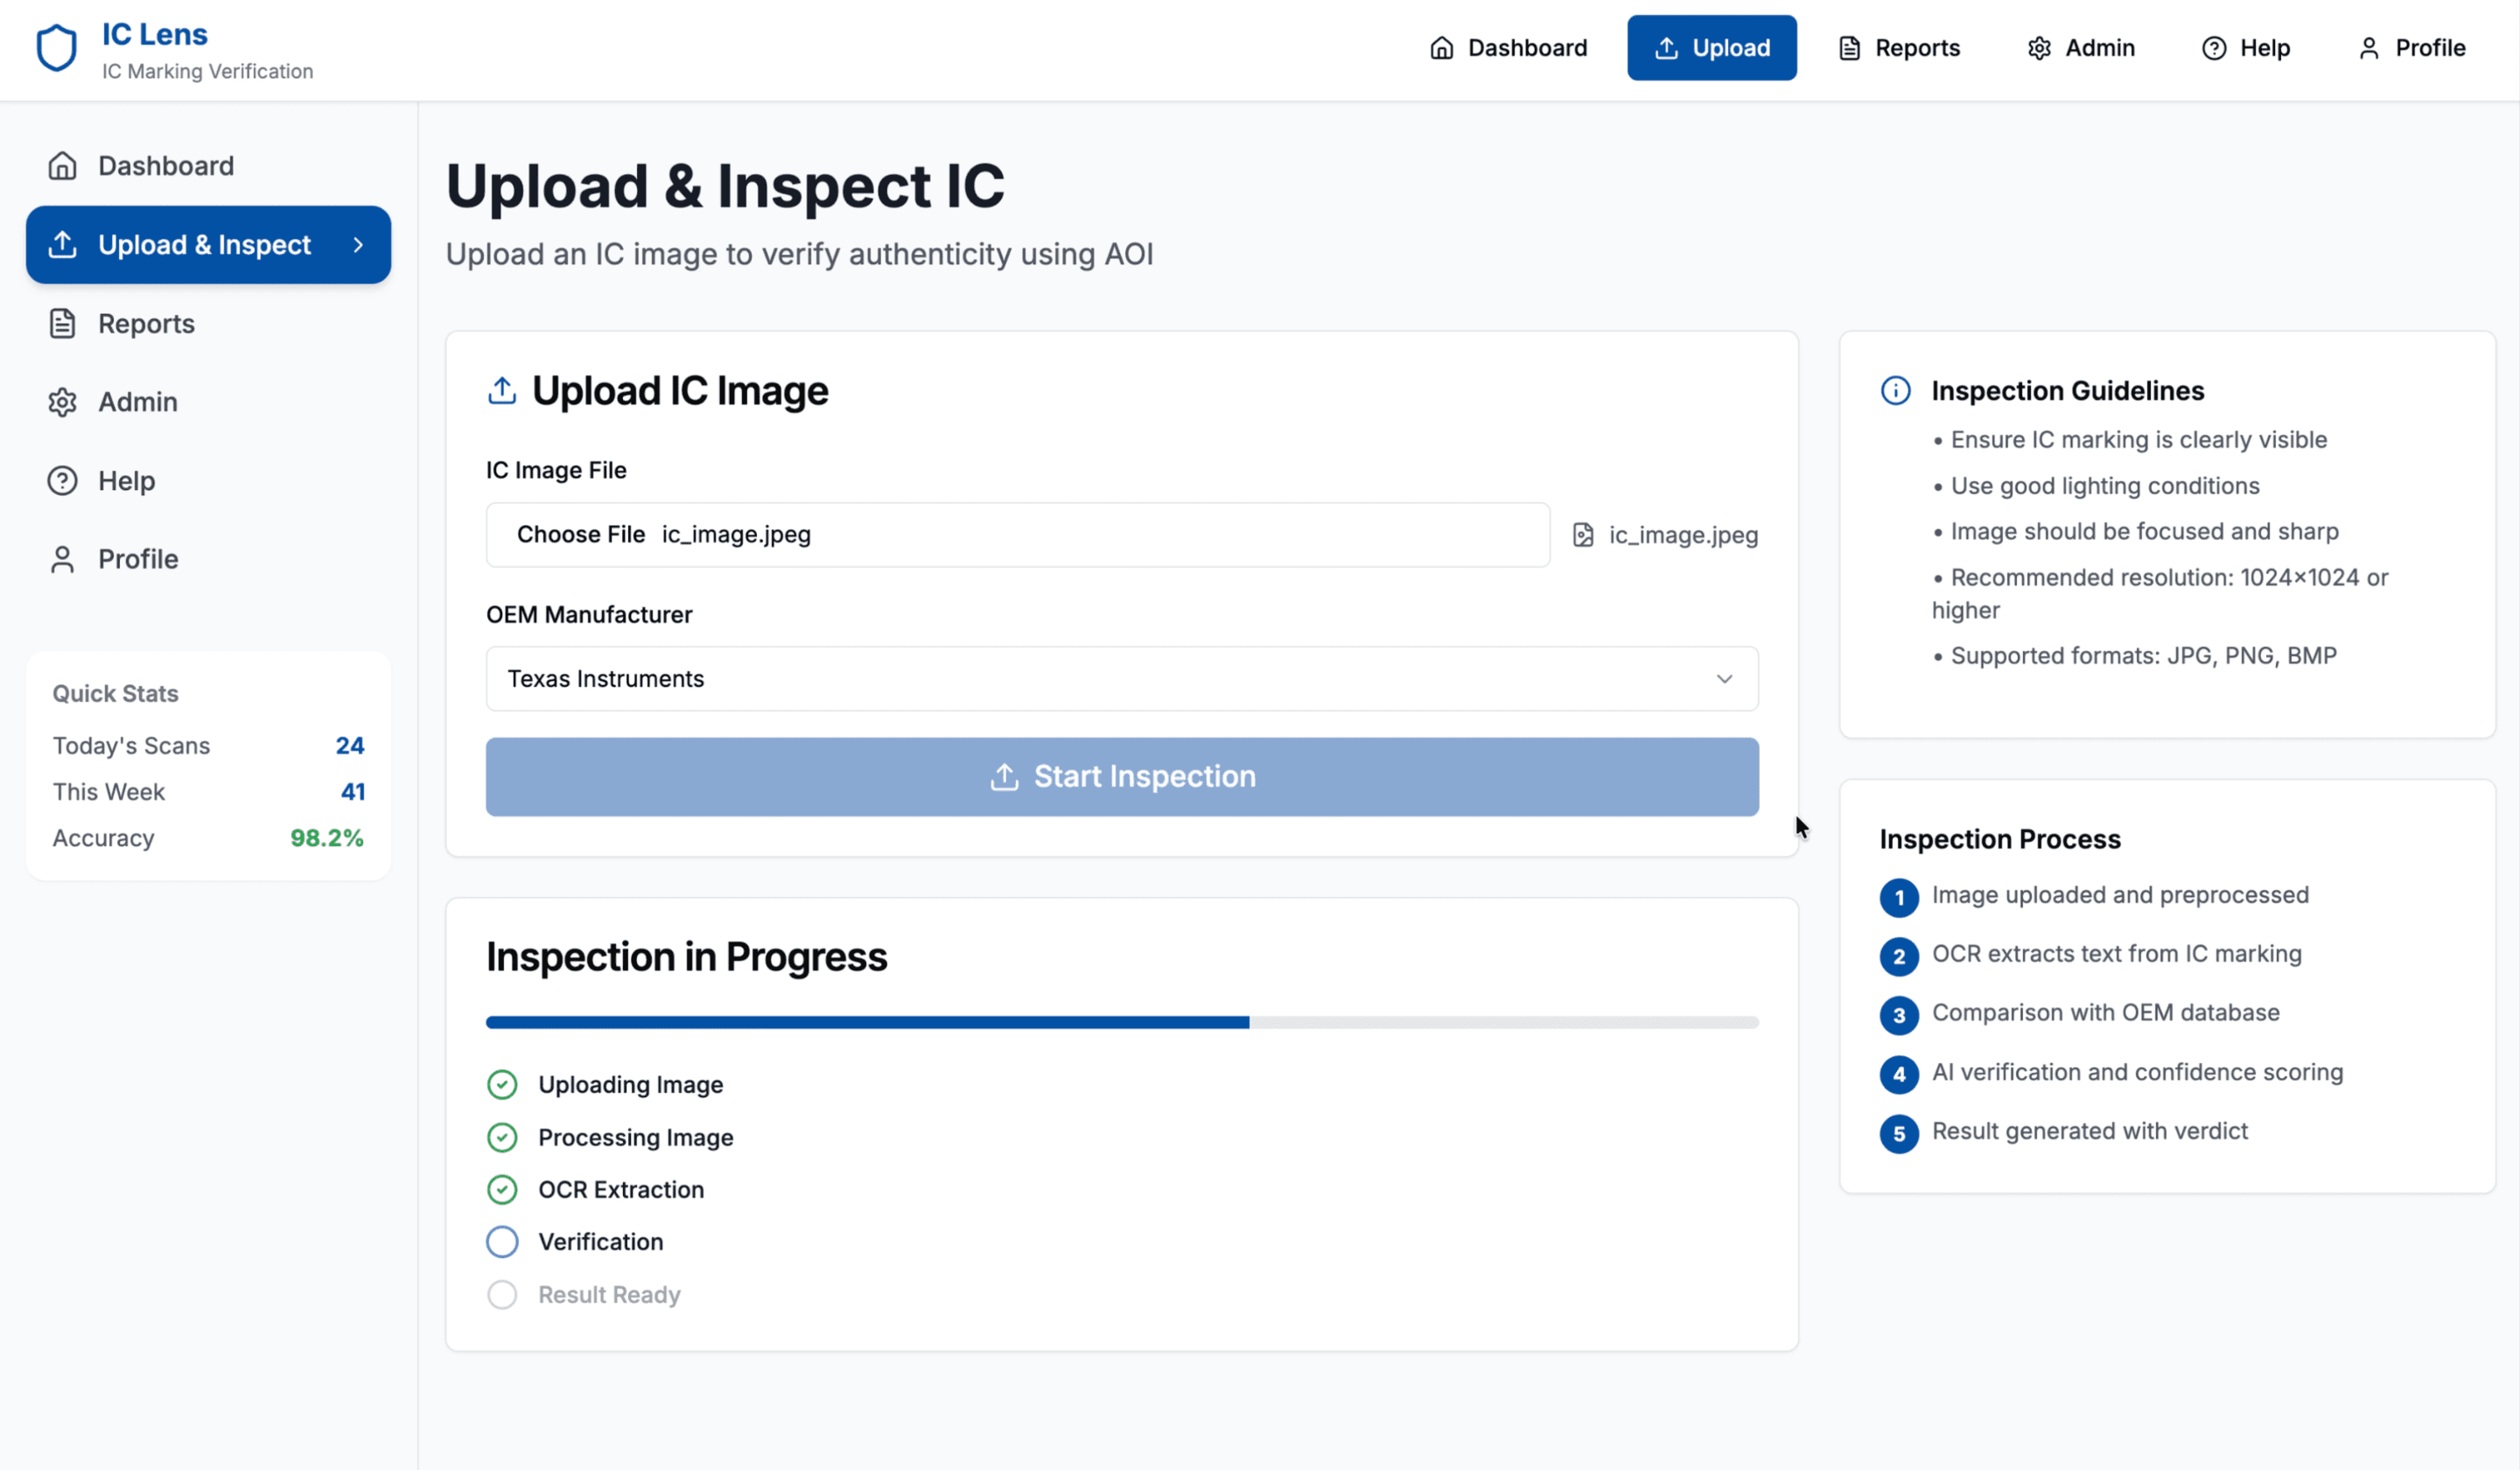Select the Dashboard home icon in sidebar

pos(63,165)
